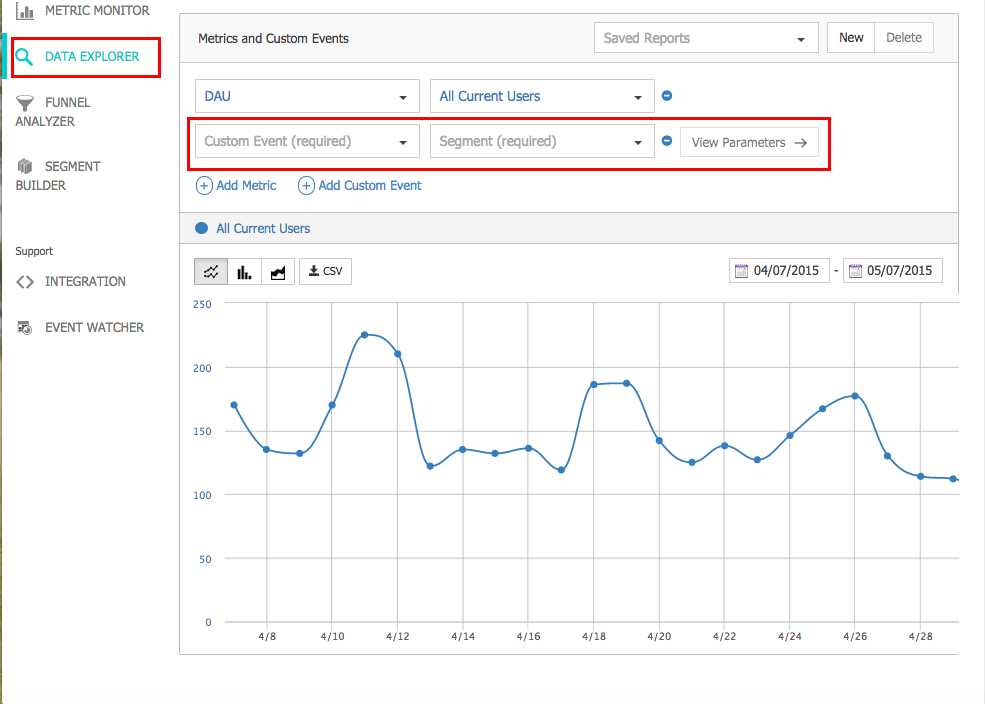
Task: Download chart data as CSV
Action: [x=325, y=271]
